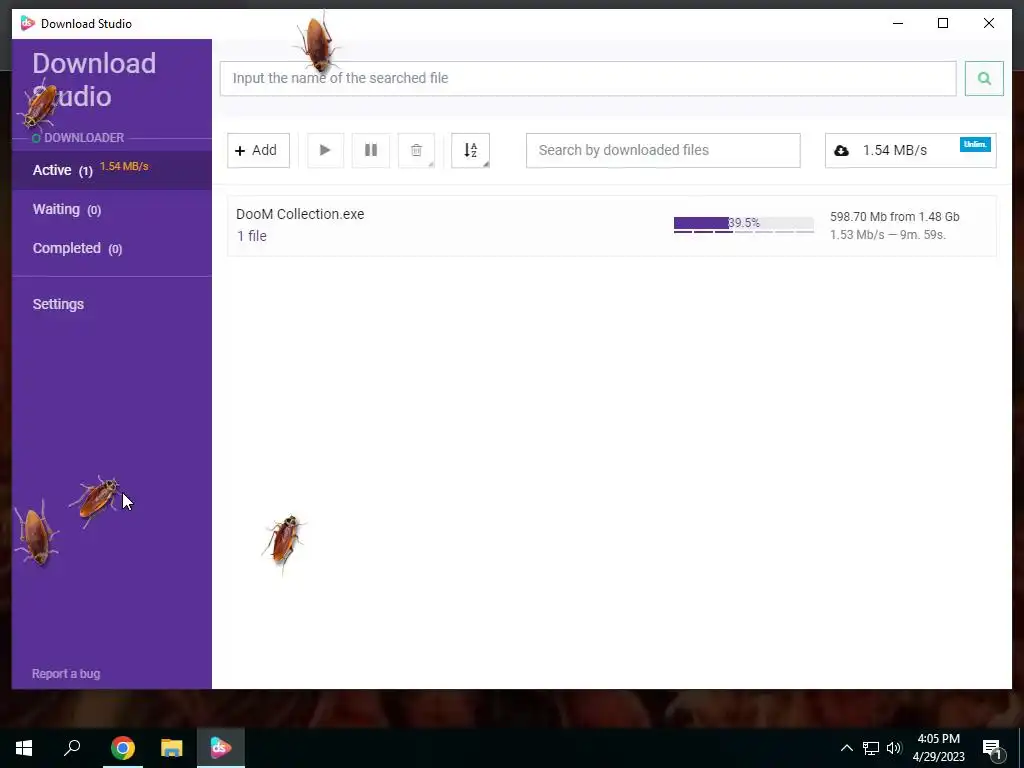1024x768 pixels.
Task: Focus the 'Input the name of the searched file' field
Action: pos(588,78)
